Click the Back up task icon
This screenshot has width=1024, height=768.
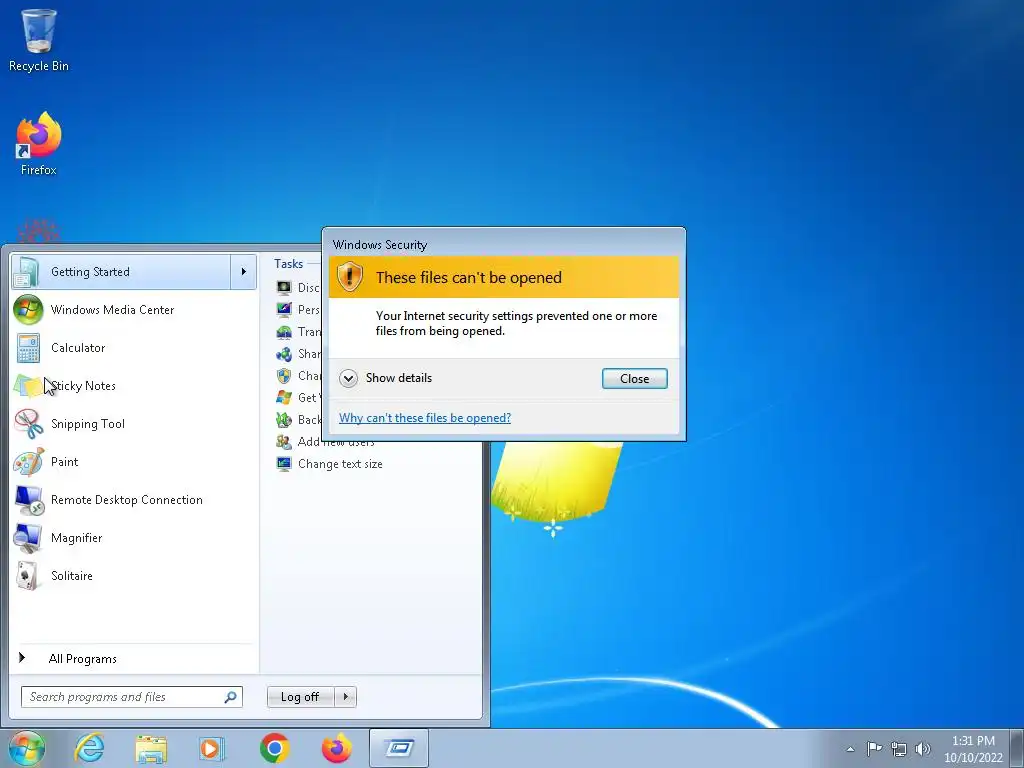click(283, 419)
